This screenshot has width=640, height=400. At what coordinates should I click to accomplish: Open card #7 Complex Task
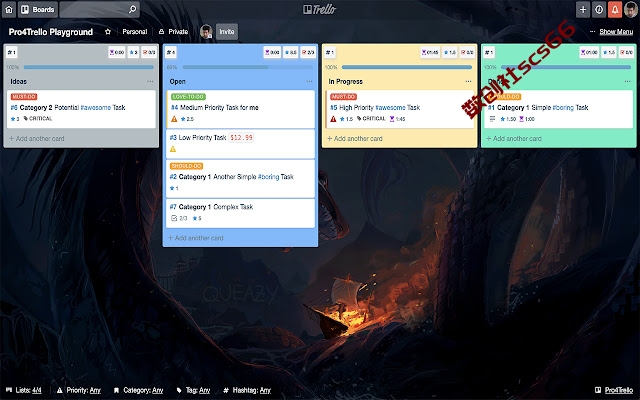(x=240, y=213)
